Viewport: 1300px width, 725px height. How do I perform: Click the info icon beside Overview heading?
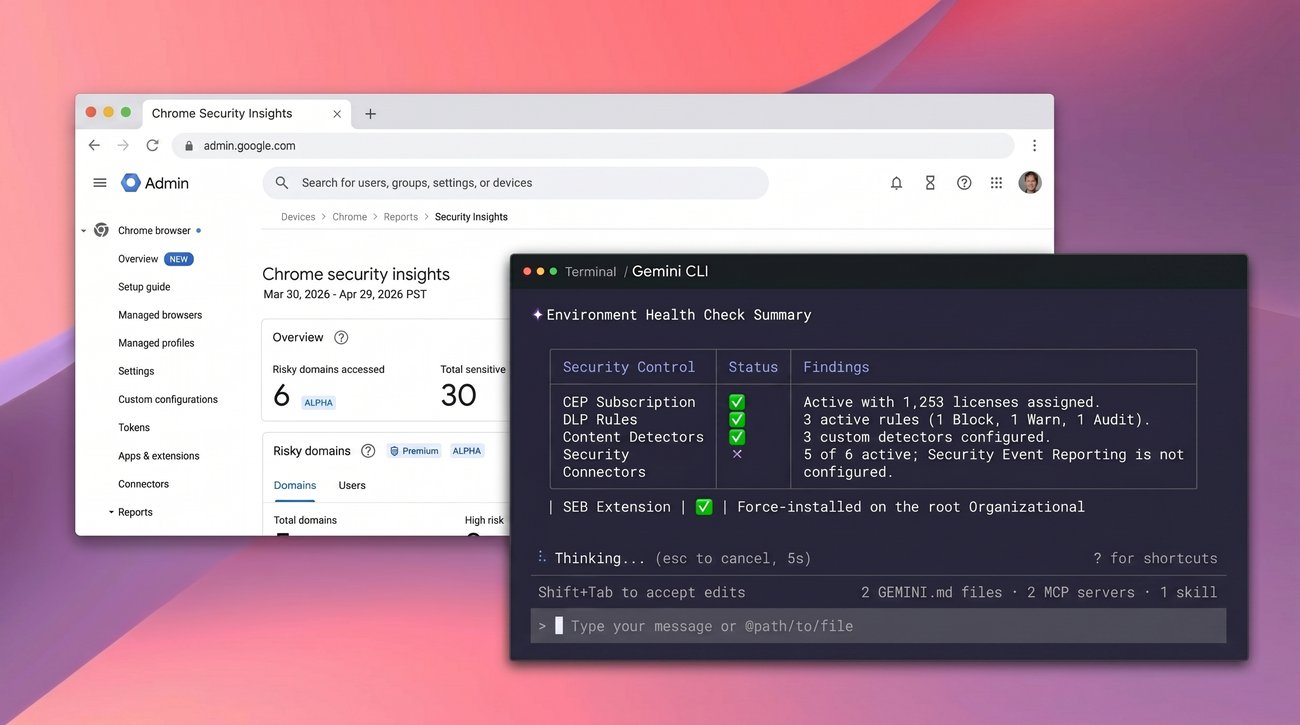341,338
